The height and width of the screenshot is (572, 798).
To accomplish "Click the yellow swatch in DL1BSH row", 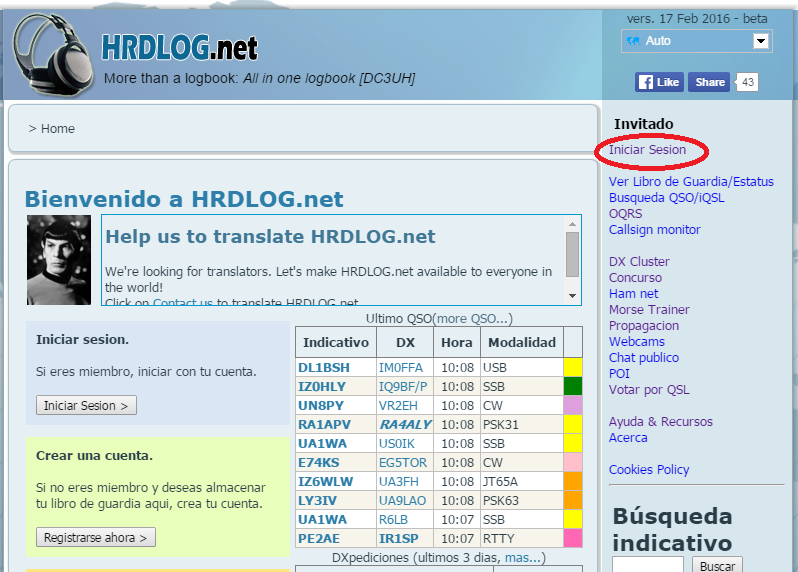I will tap(573, 367).
